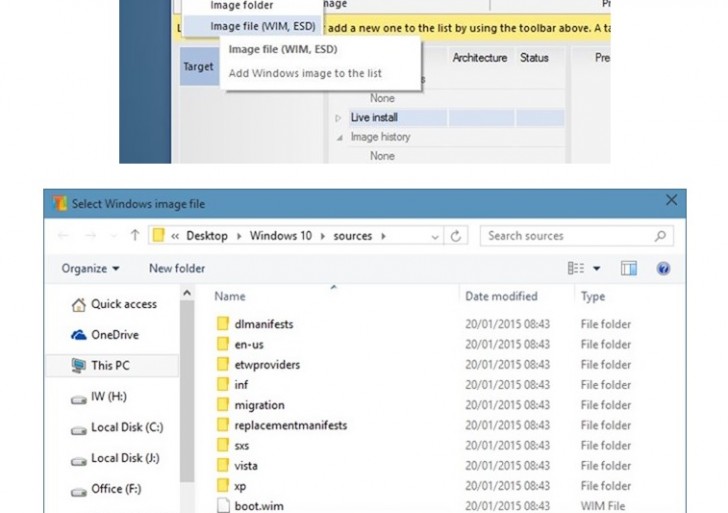Viewport: 728px width, 513px height.
Task: Open the change view dropdown arrow
Action: tap(597, 268)
